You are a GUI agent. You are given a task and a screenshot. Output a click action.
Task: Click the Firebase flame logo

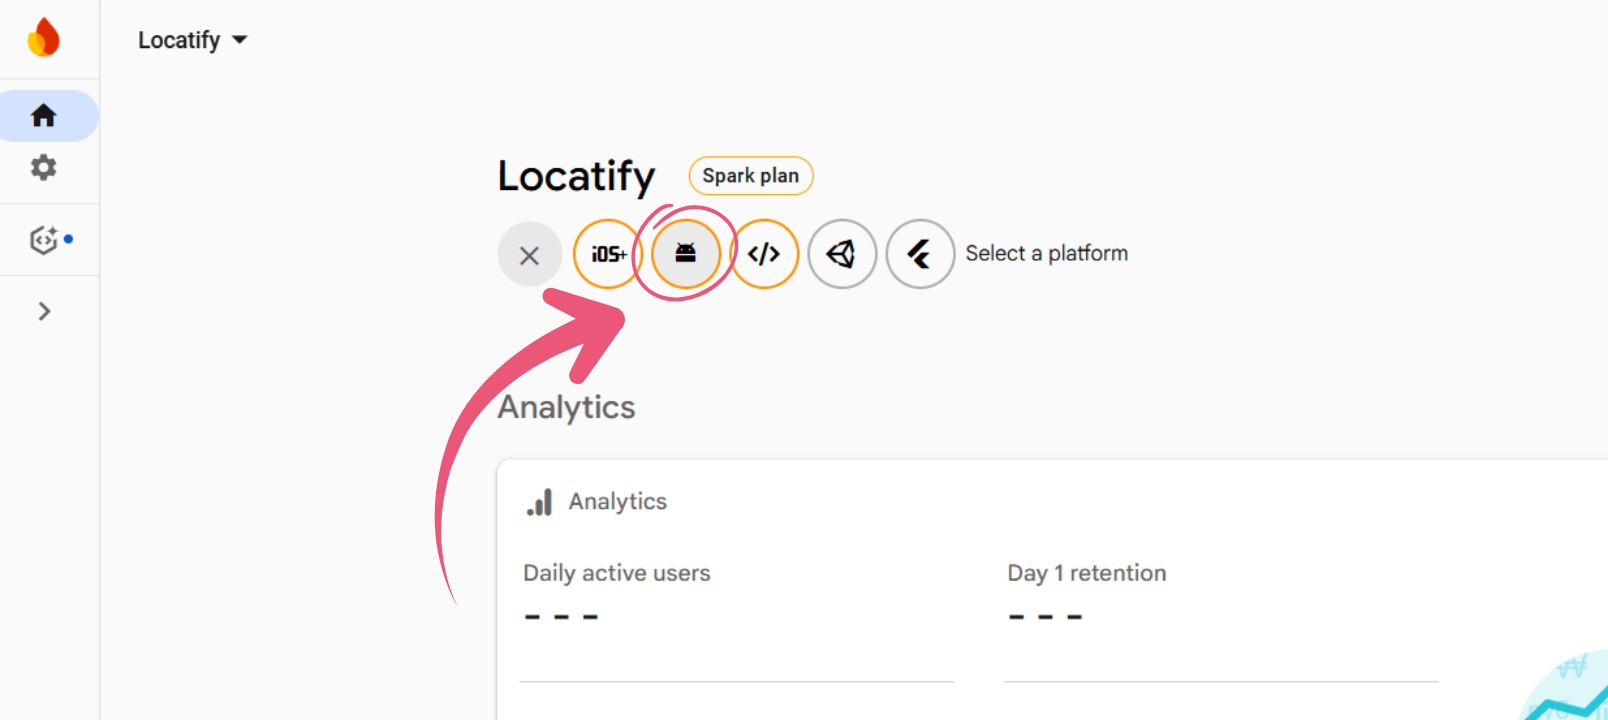point(44,38)
